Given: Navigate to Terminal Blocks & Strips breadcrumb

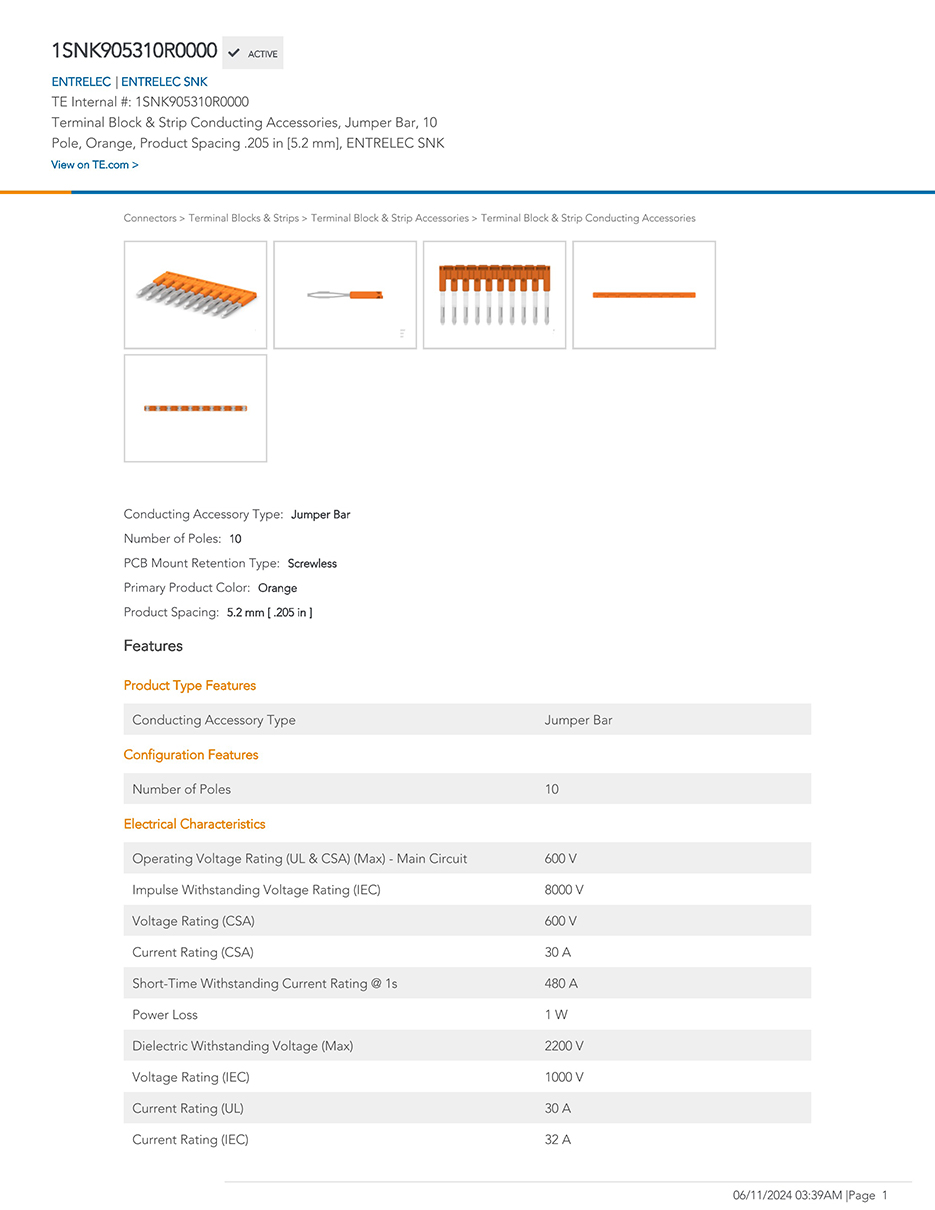Looking at the screenshot, I should coord(243,218).
